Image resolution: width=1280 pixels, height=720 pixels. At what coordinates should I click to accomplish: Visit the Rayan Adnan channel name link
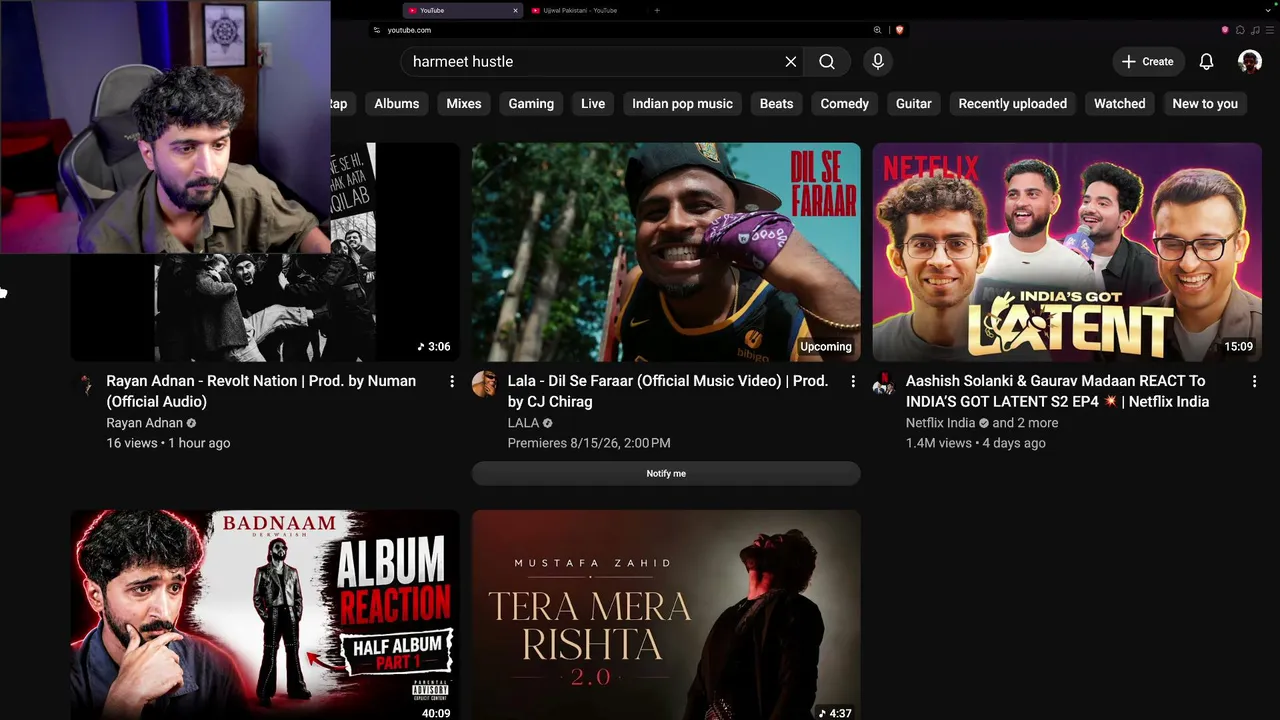[144, 423]
